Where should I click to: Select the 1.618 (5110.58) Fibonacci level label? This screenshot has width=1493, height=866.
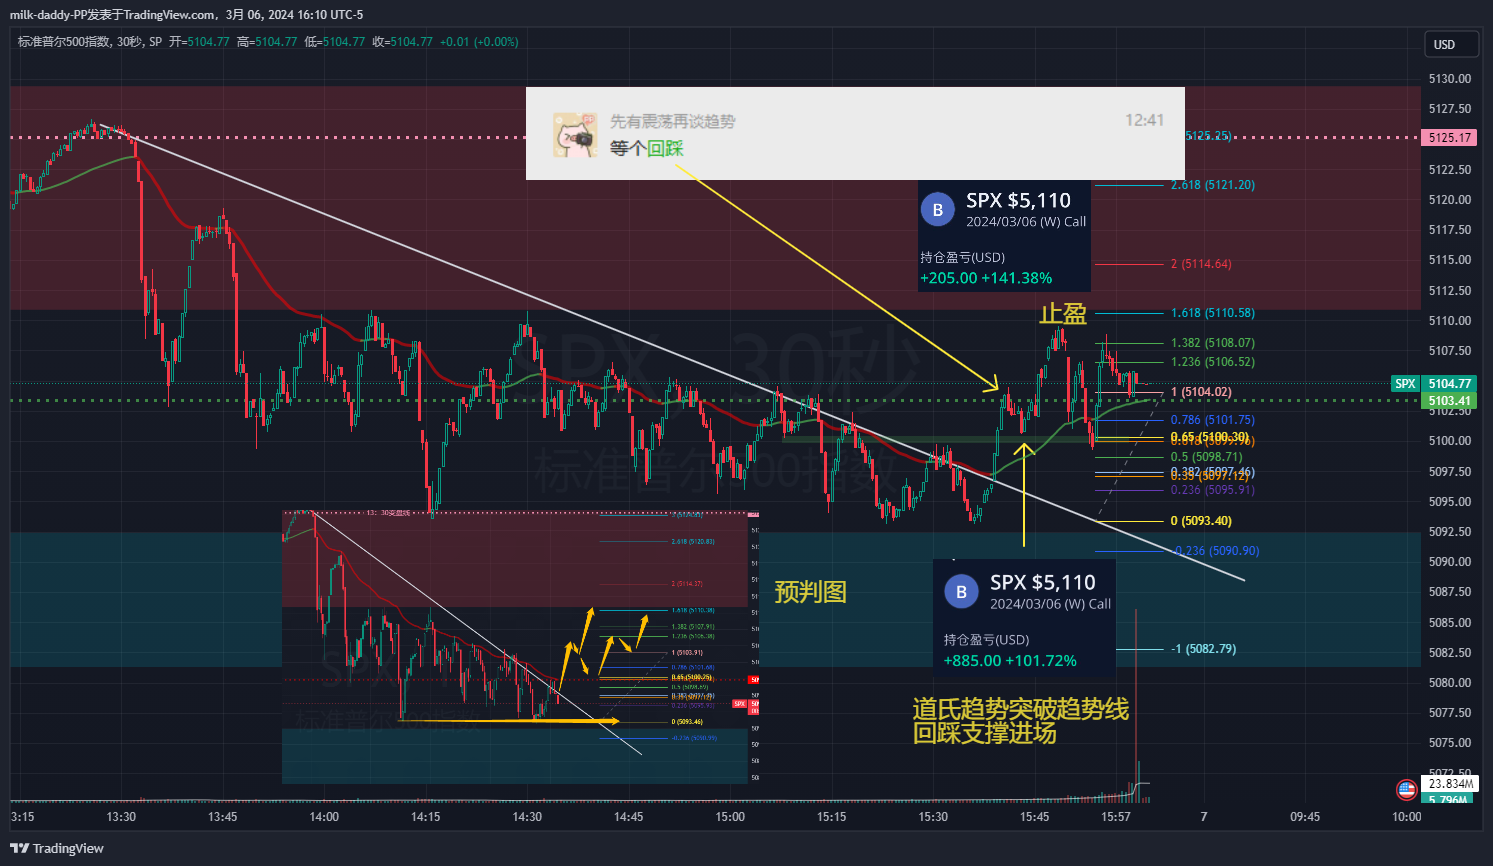coord(1212,313)
